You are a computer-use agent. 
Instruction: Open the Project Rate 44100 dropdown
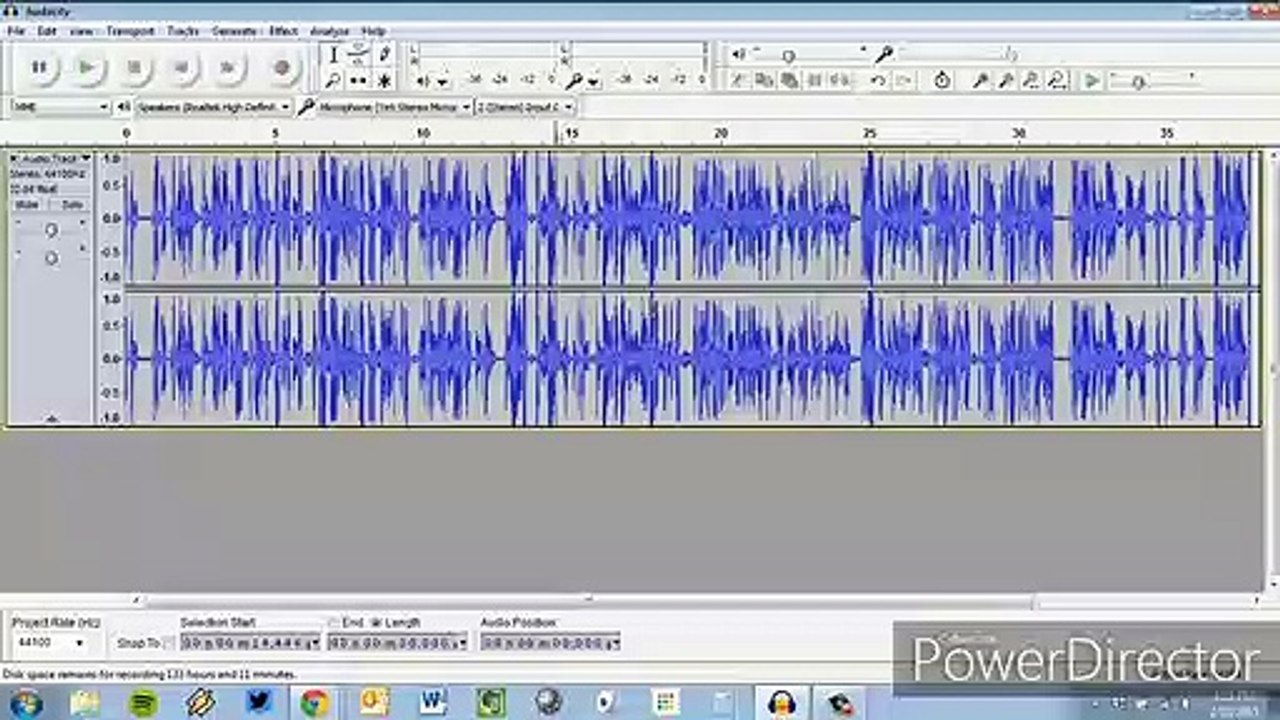click(50, 643)
